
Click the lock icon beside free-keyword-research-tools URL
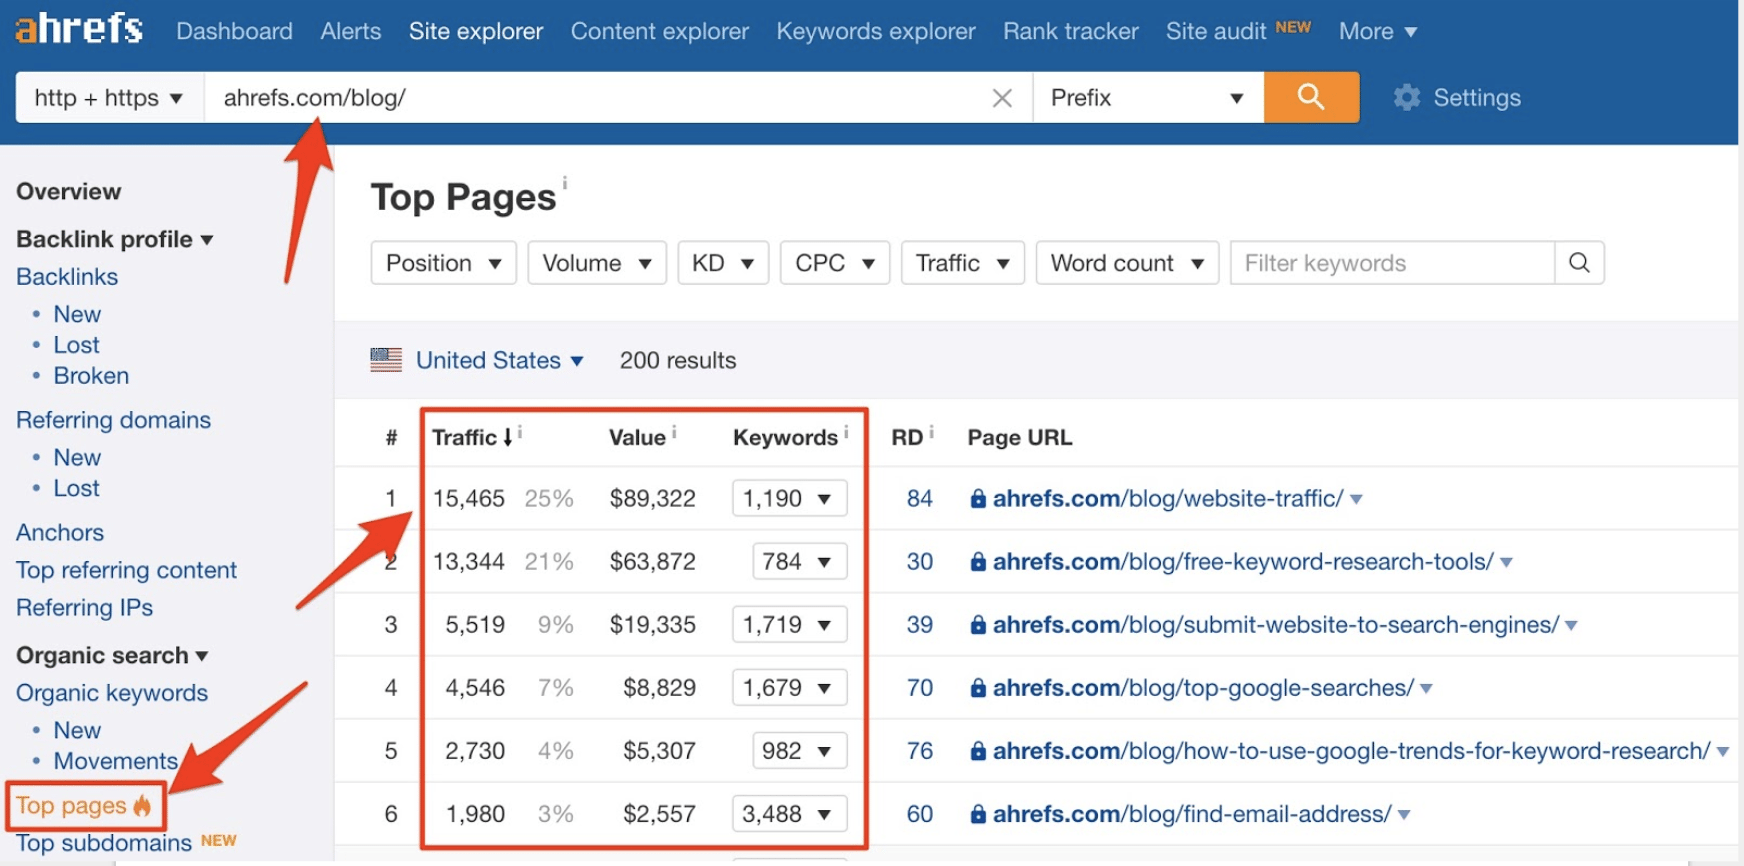pos(978,562)
